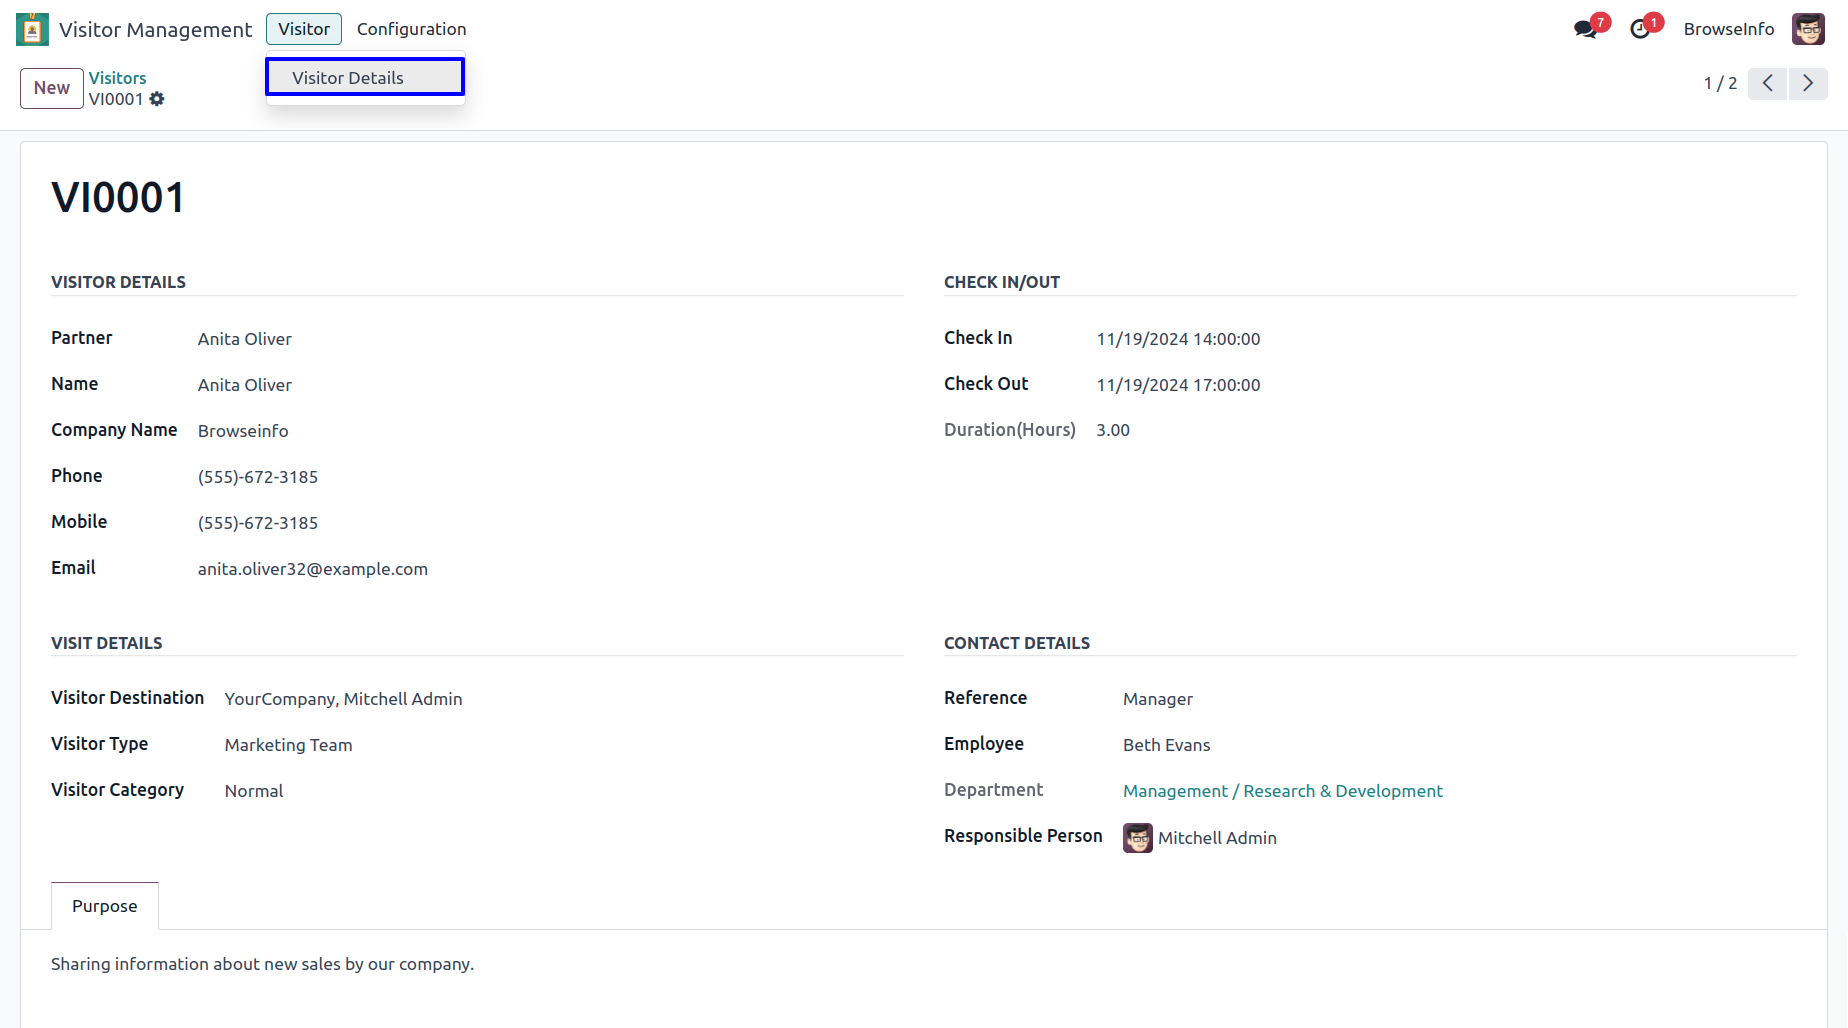Click the Partner field Anita Oliver
Image resolution: width=1848 pixels, height=1028 pixels.
(245, 339)
